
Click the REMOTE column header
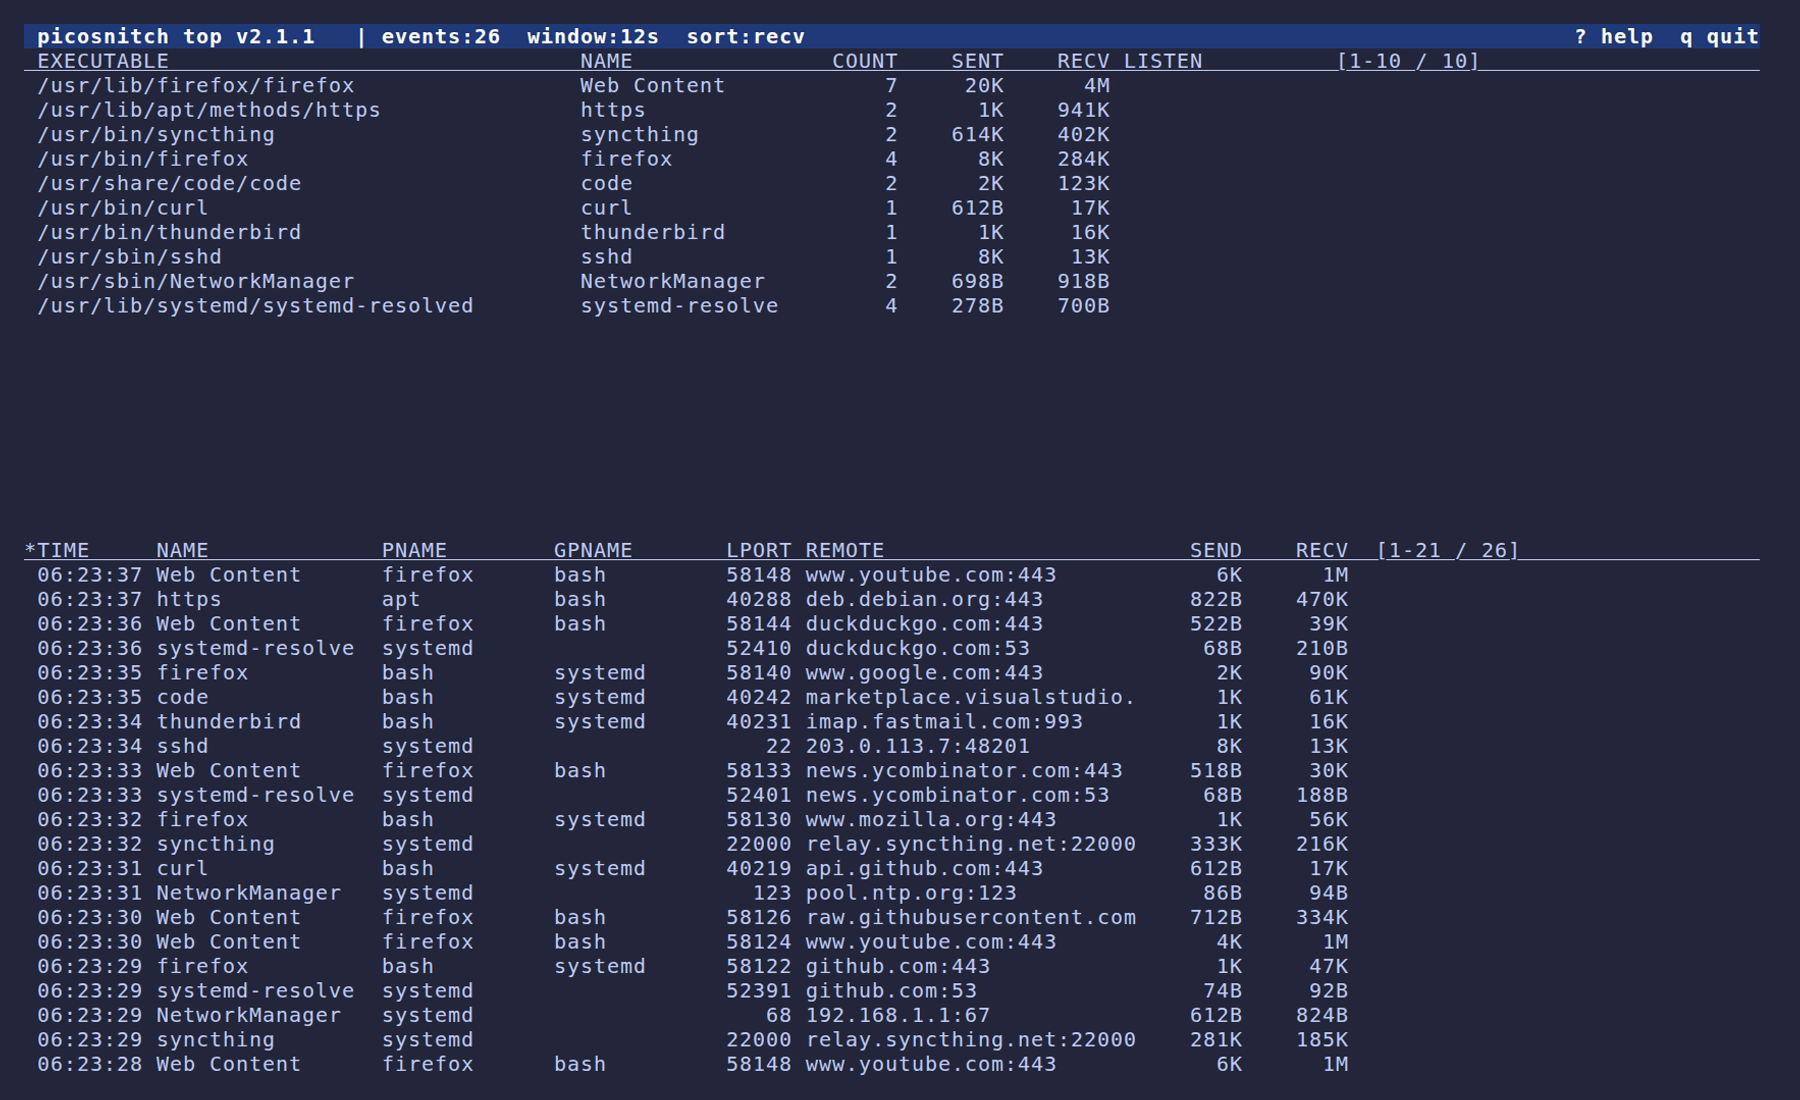tap(845, 551)
